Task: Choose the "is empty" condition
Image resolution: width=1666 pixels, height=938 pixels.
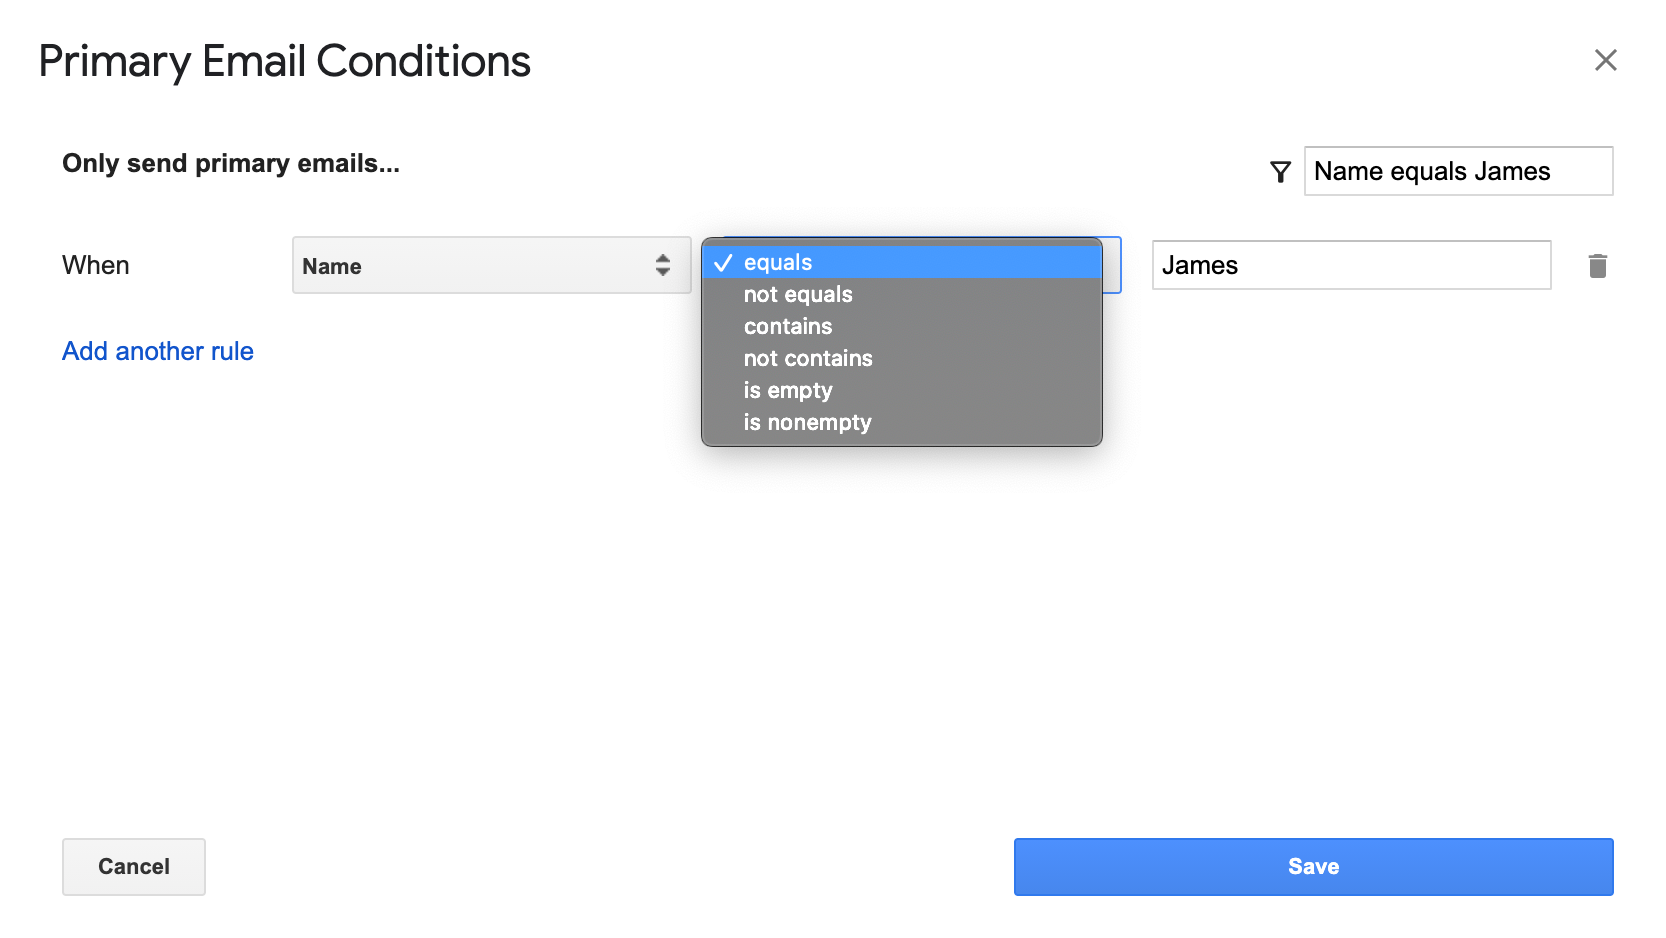Action: pyautogui.click(x=788, y=391)
